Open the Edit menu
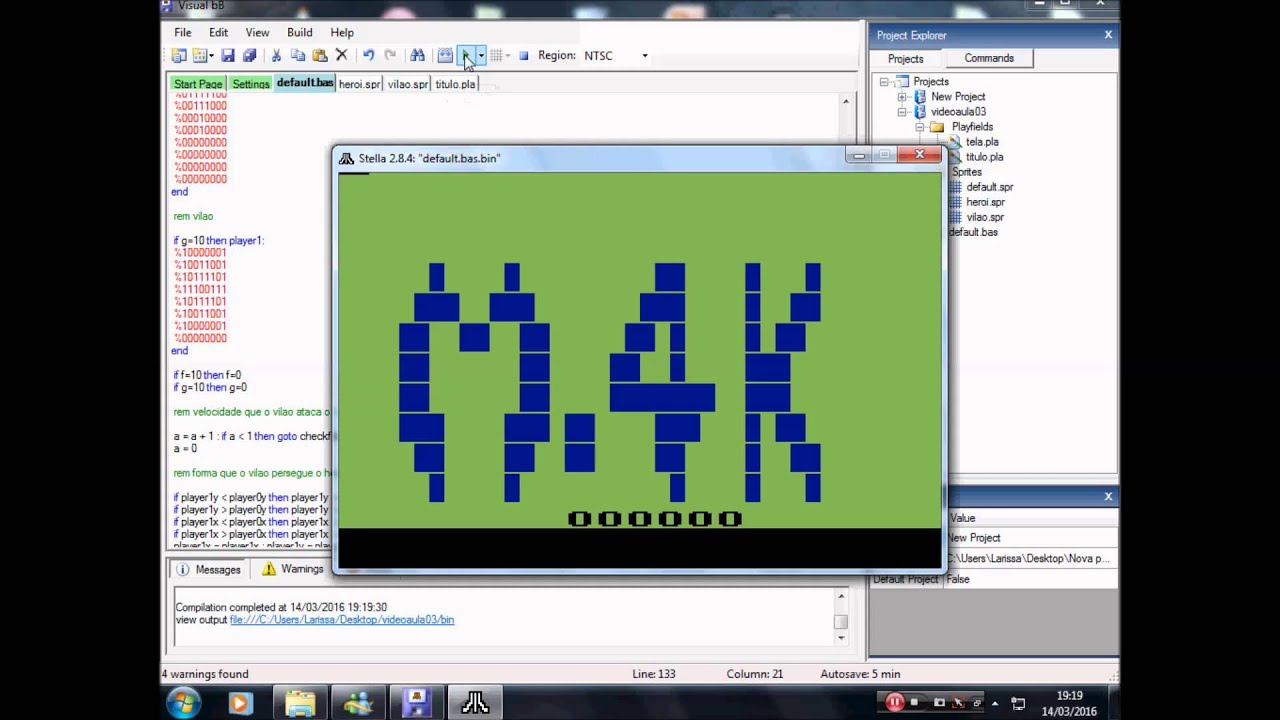Image resolution: width=1280 pixels, height=720 pixels. [x=218, y=32]
